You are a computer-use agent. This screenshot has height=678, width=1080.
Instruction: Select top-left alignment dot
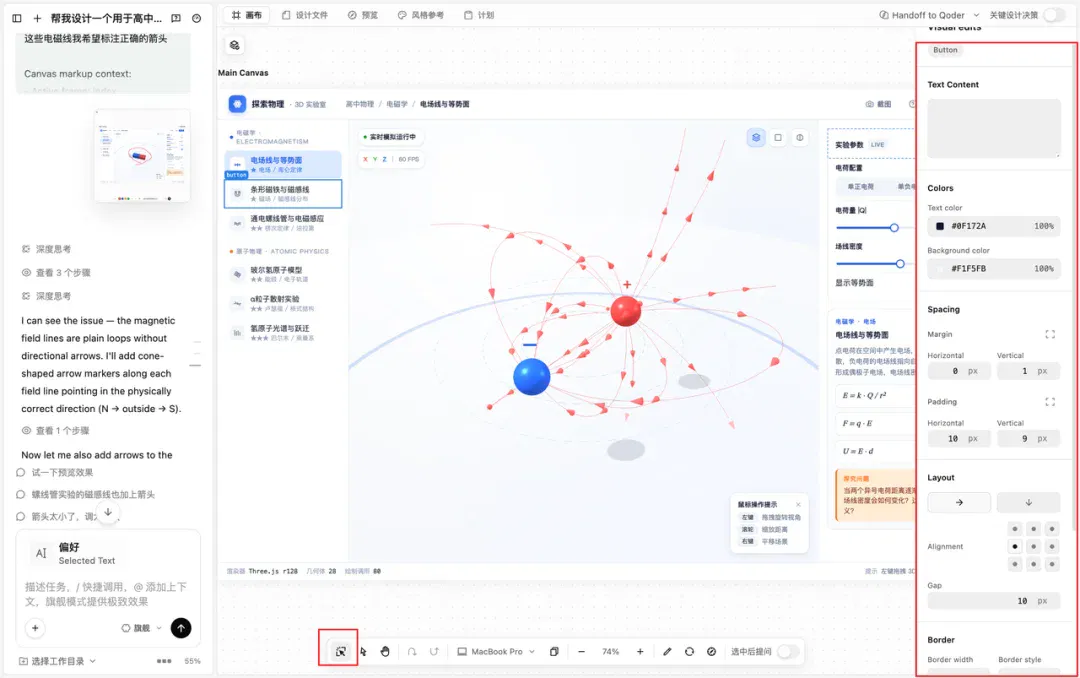click(1015, 528)
